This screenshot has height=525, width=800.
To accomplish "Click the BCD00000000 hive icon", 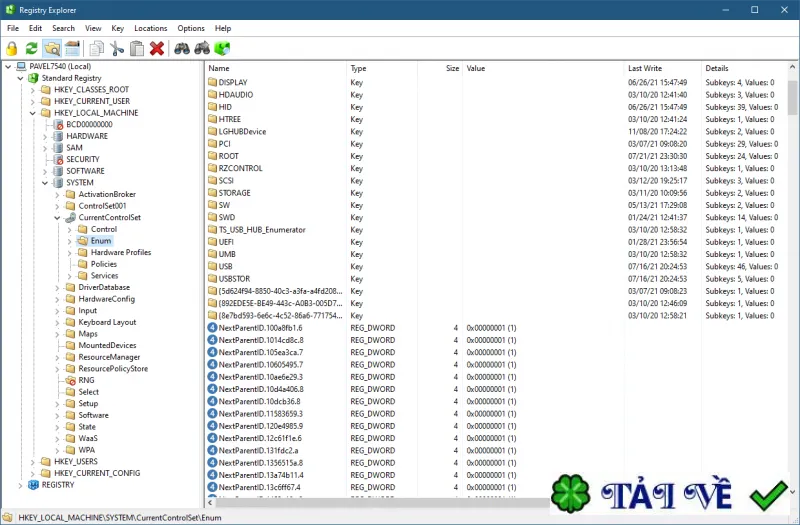I will (59, 124).
